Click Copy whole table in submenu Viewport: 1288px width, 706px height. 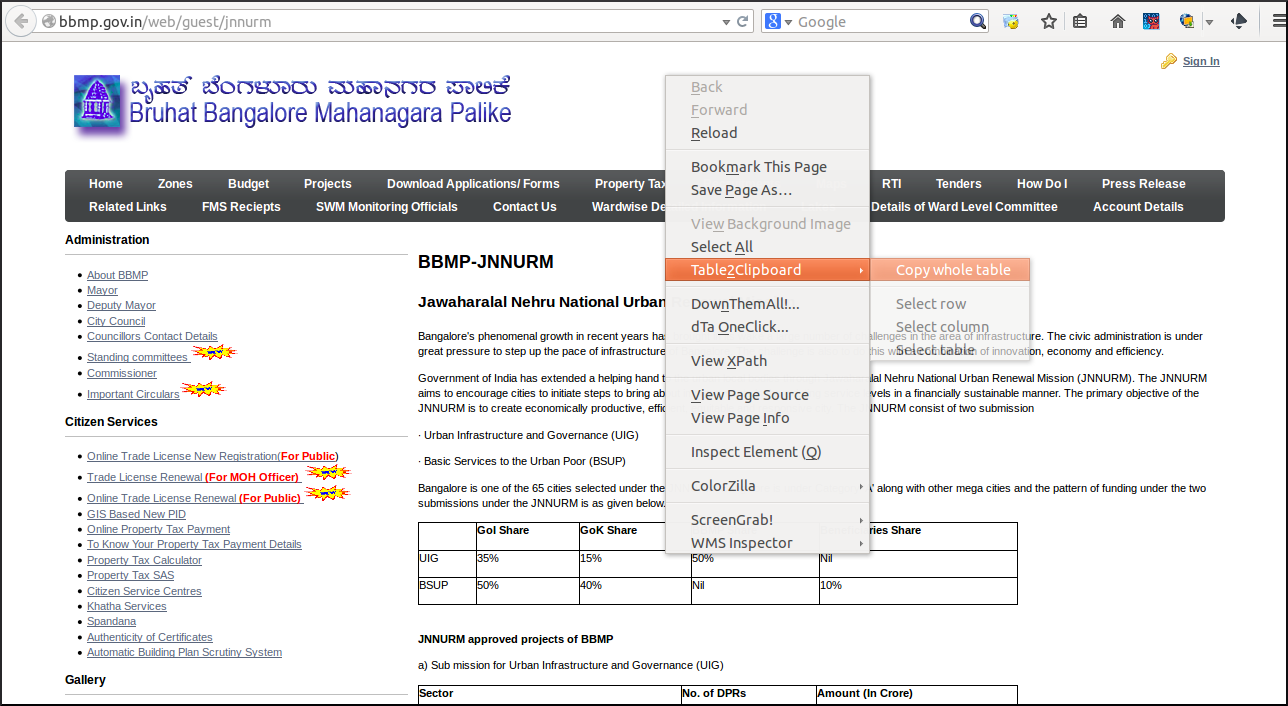click(950, 270)
